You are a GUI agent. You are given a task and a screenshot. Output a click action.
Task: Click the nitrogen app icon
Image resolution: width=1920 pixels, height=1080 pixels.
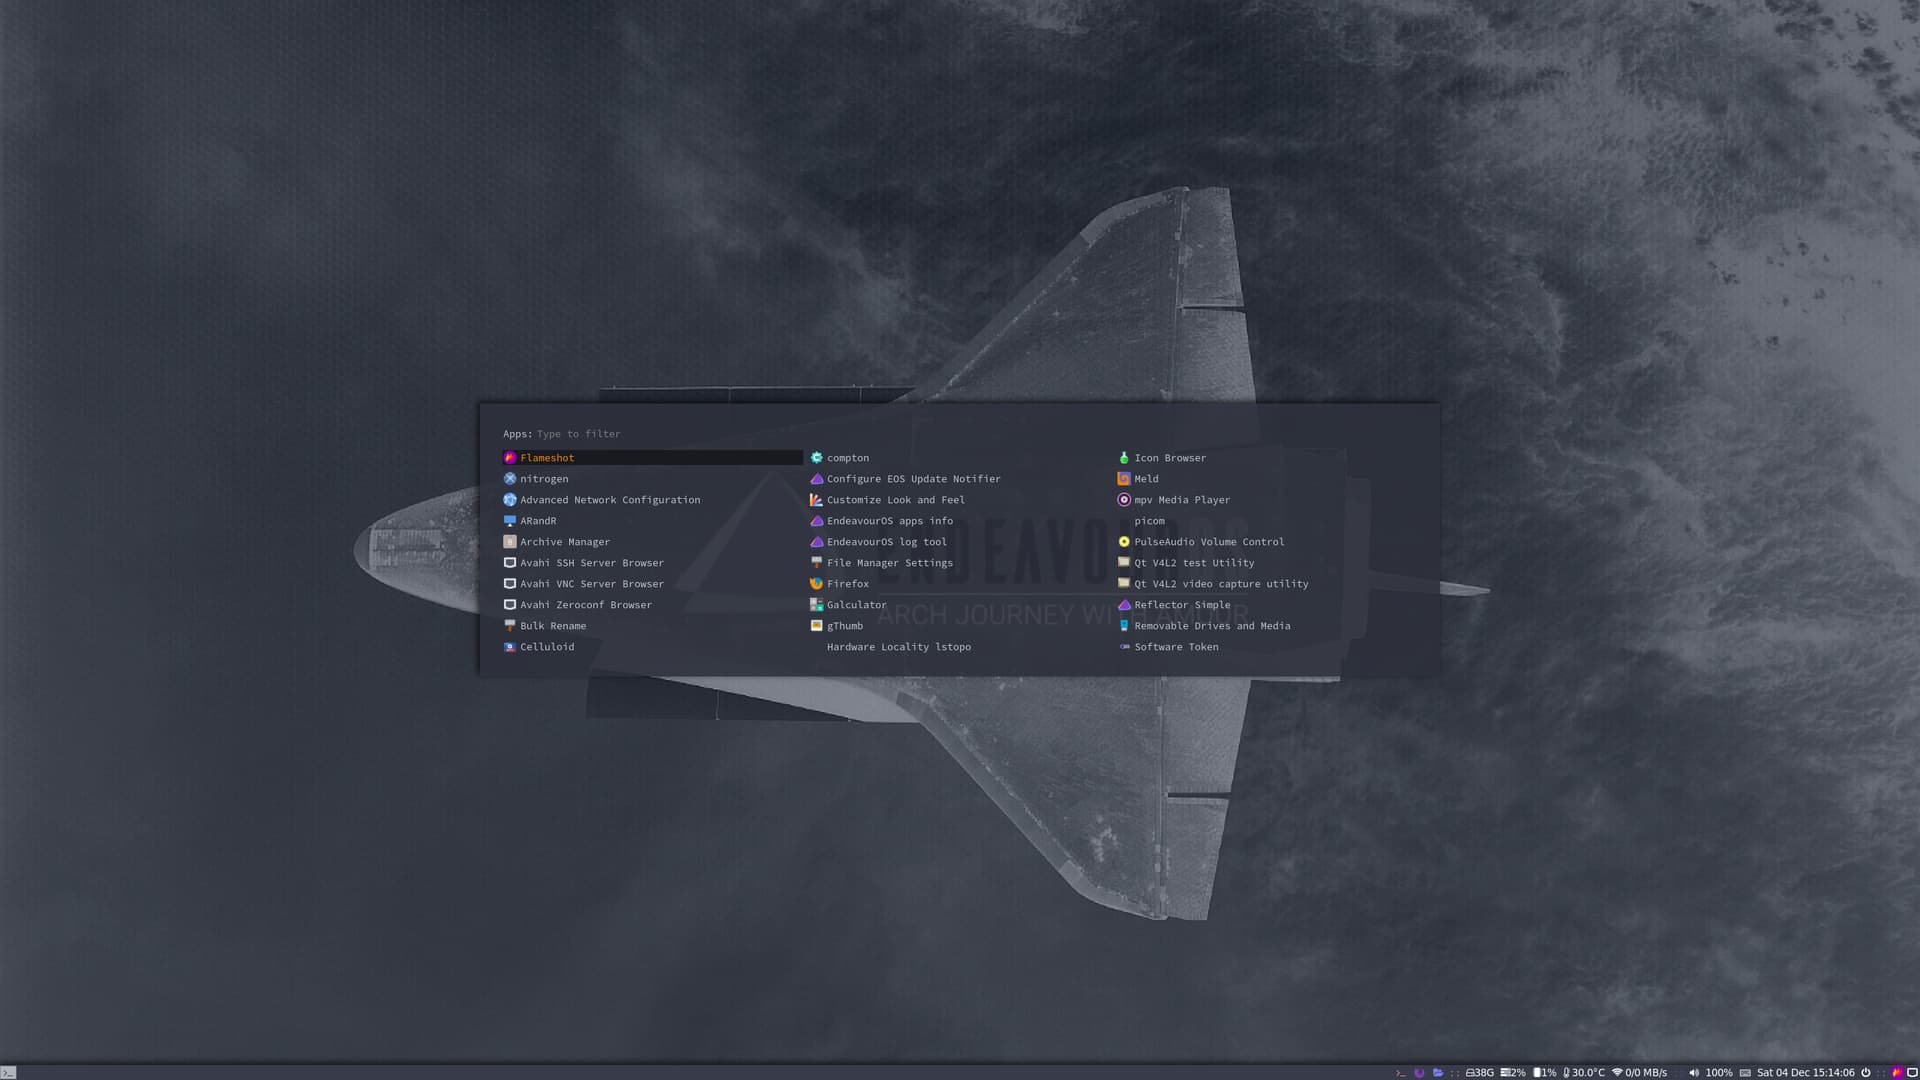click(x=510, y=478)
